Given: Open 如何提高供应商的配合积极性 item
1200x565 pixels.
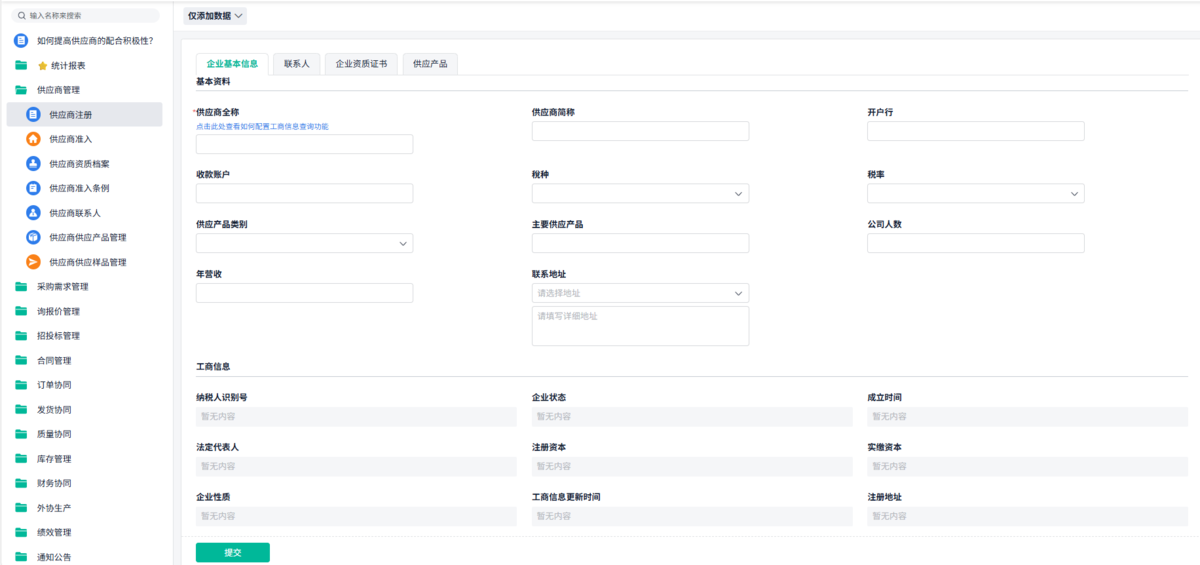Looking at the screenshot, I should click(x=95, y=41).
